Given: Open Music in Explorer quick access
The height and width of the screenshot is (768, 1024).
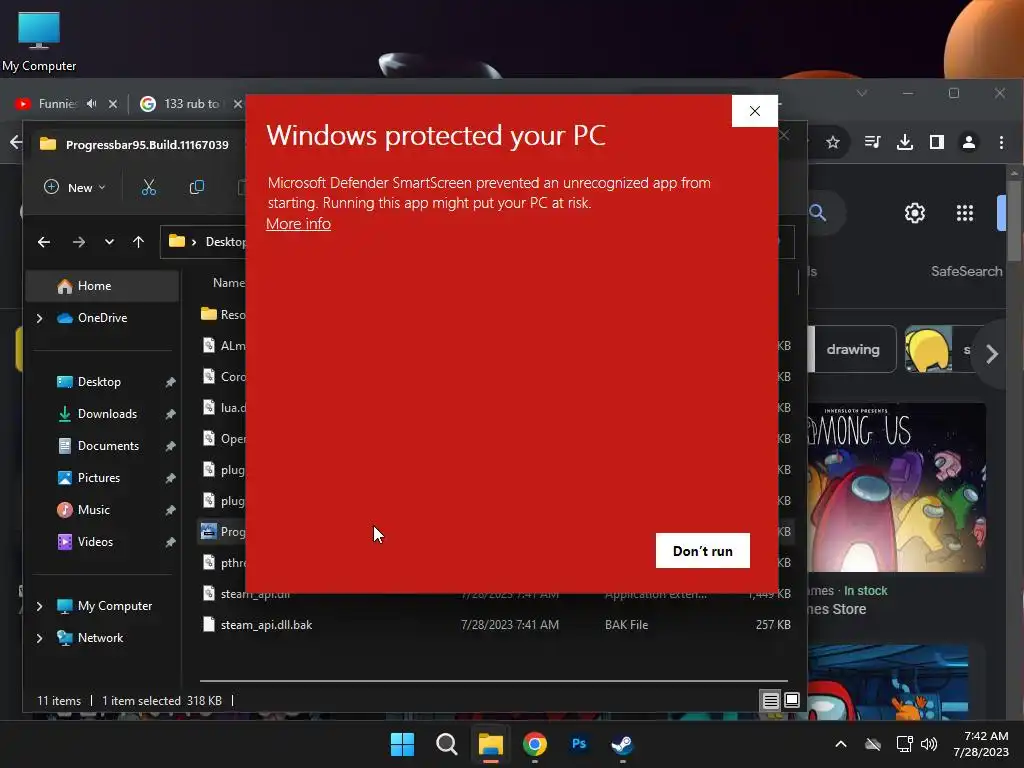Looking at the screenshot, I should click(93, 510).
